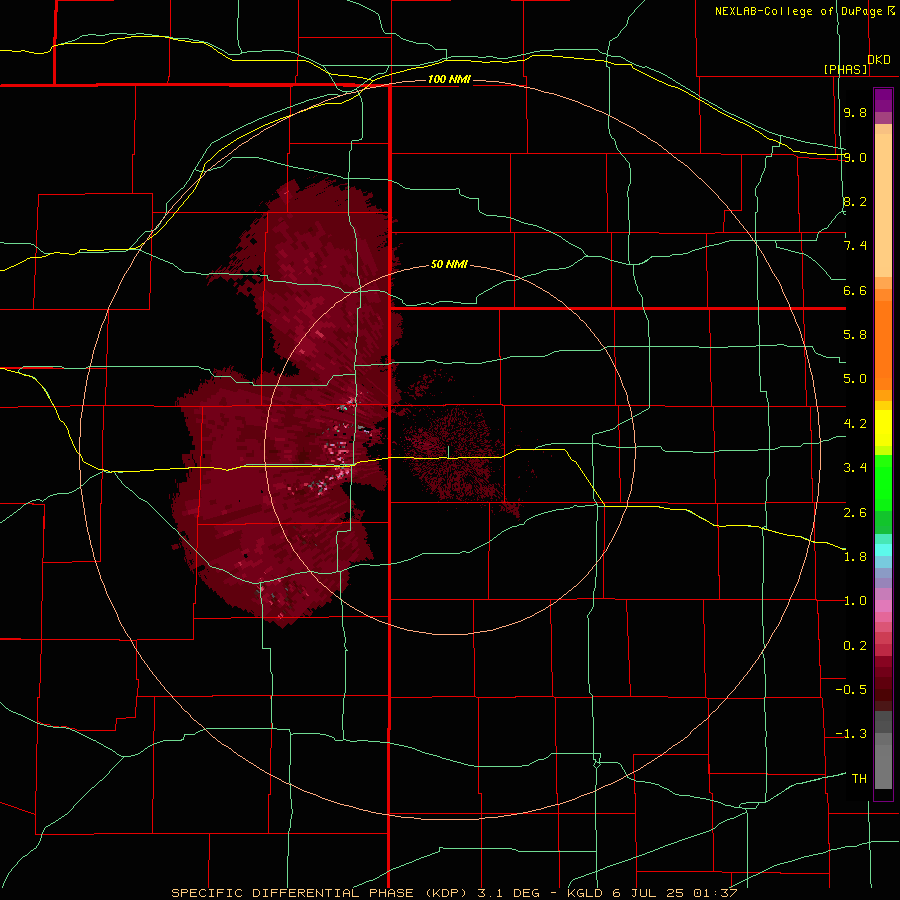Click the 9.8 value on the color scale
Viewport: 900px width, 900px height.
coord(855,112)
